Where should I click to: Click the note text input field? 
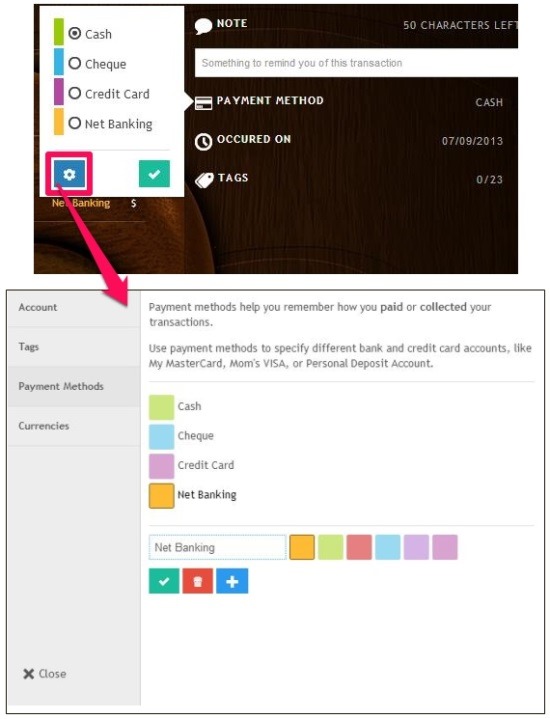point(356,63)
